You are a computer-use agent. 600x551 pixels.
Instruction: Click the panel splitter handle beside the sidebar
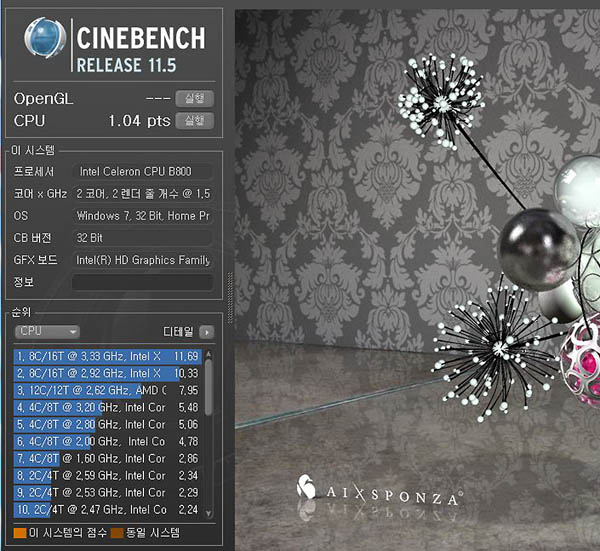(230, 298)
